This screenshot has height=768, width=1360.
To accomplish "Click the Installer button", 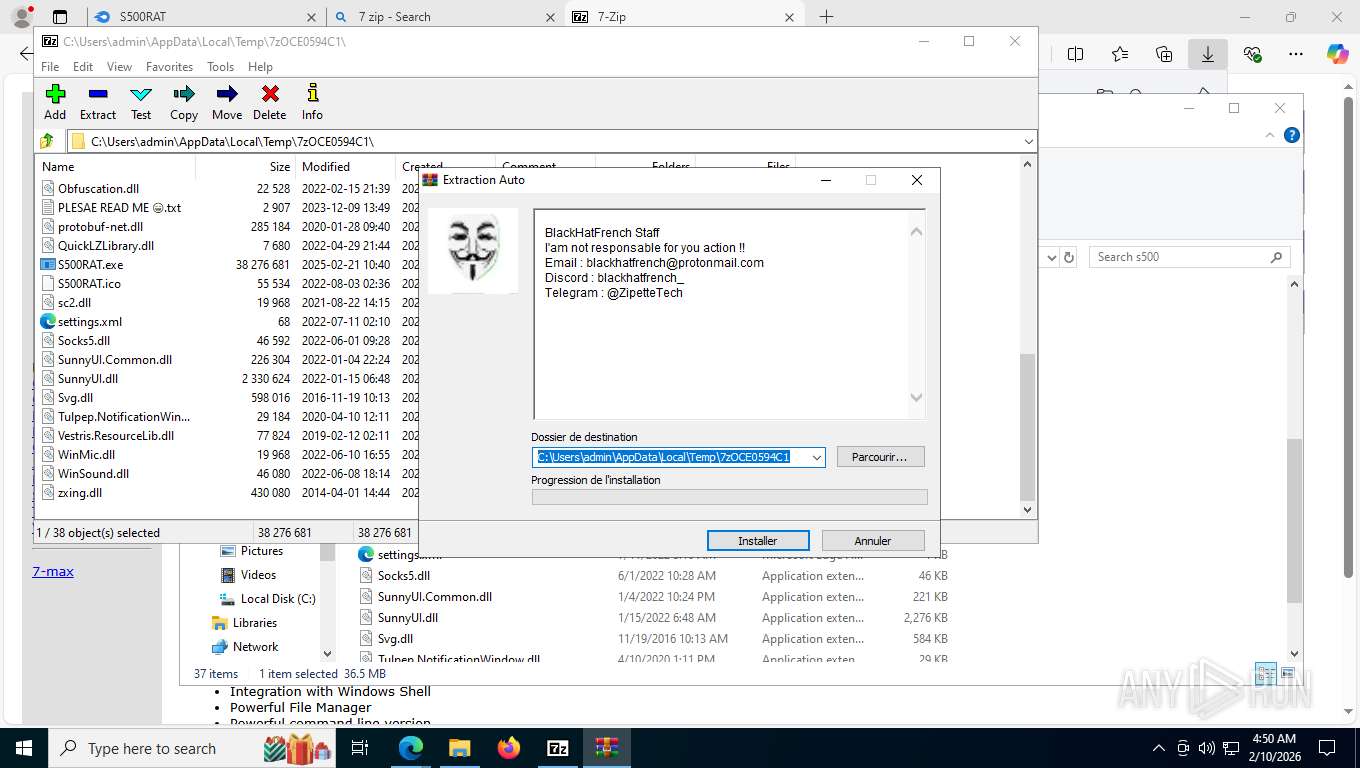I will 758,540.
